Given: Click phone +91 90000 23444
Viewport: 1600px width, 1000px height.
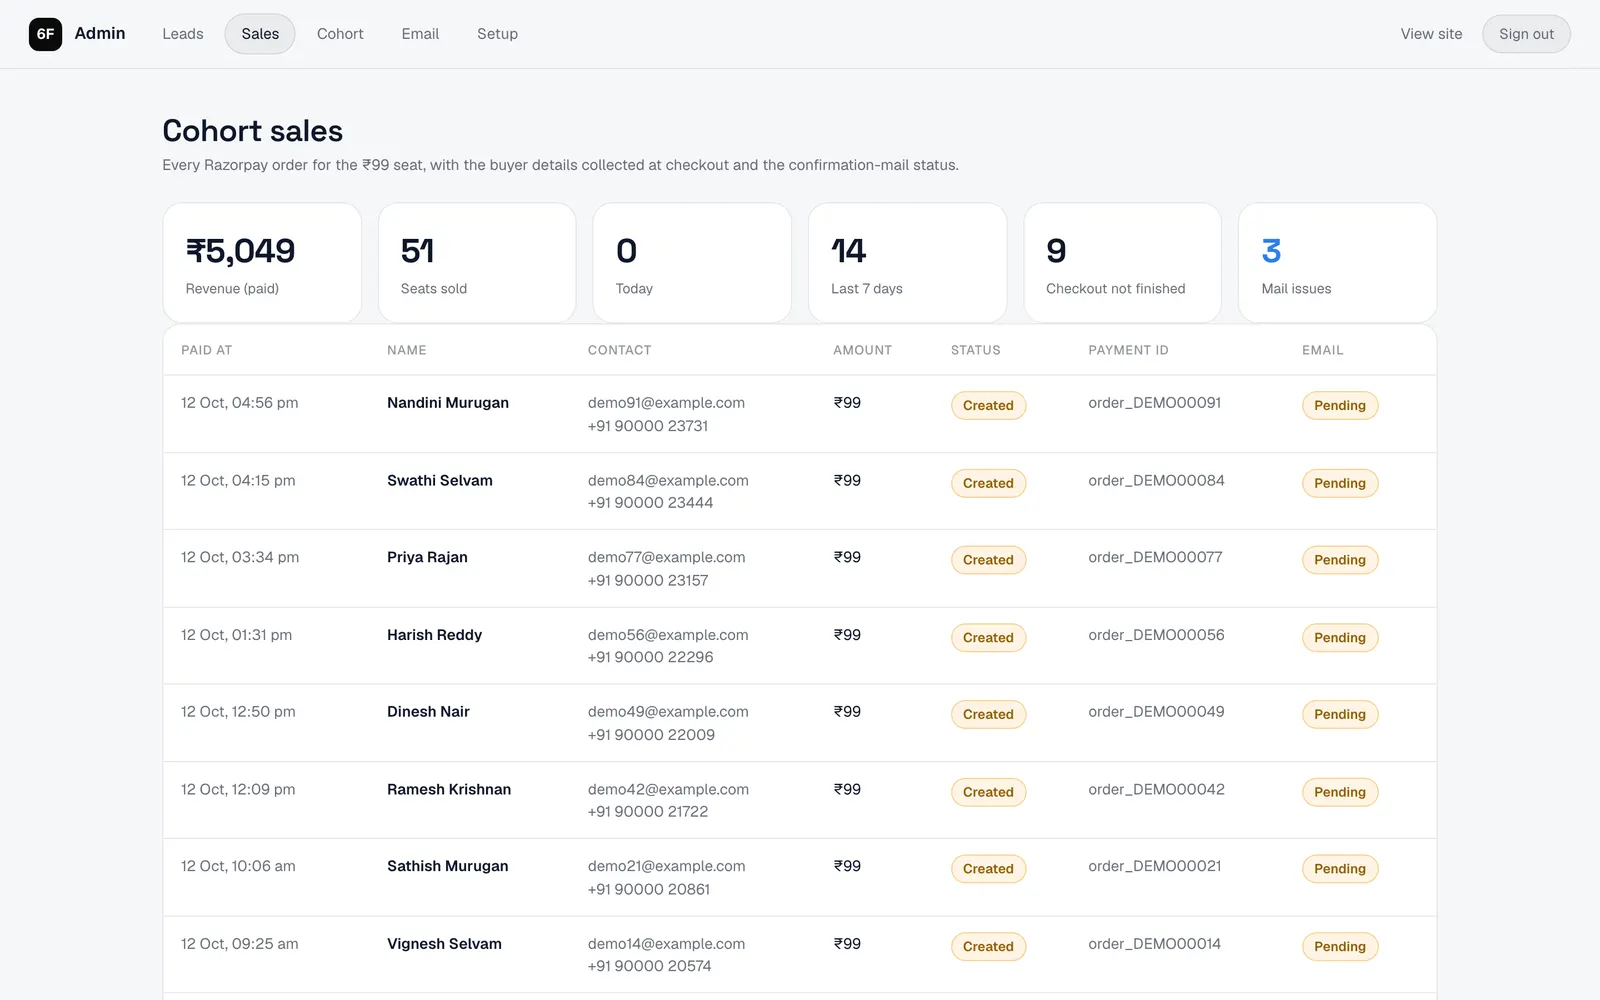Looking at the screenshot, I should point(650,503).
